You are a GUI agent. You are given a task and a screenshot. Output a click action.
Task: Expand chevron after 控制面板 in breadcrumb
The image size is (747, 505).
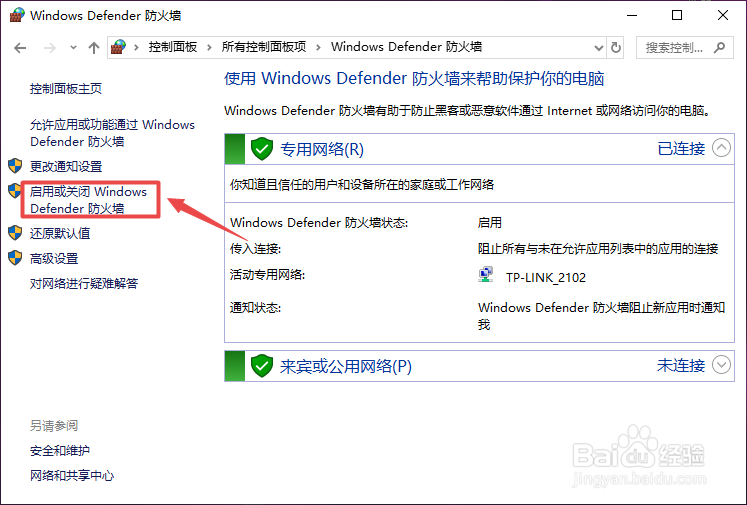coord(209,47)
